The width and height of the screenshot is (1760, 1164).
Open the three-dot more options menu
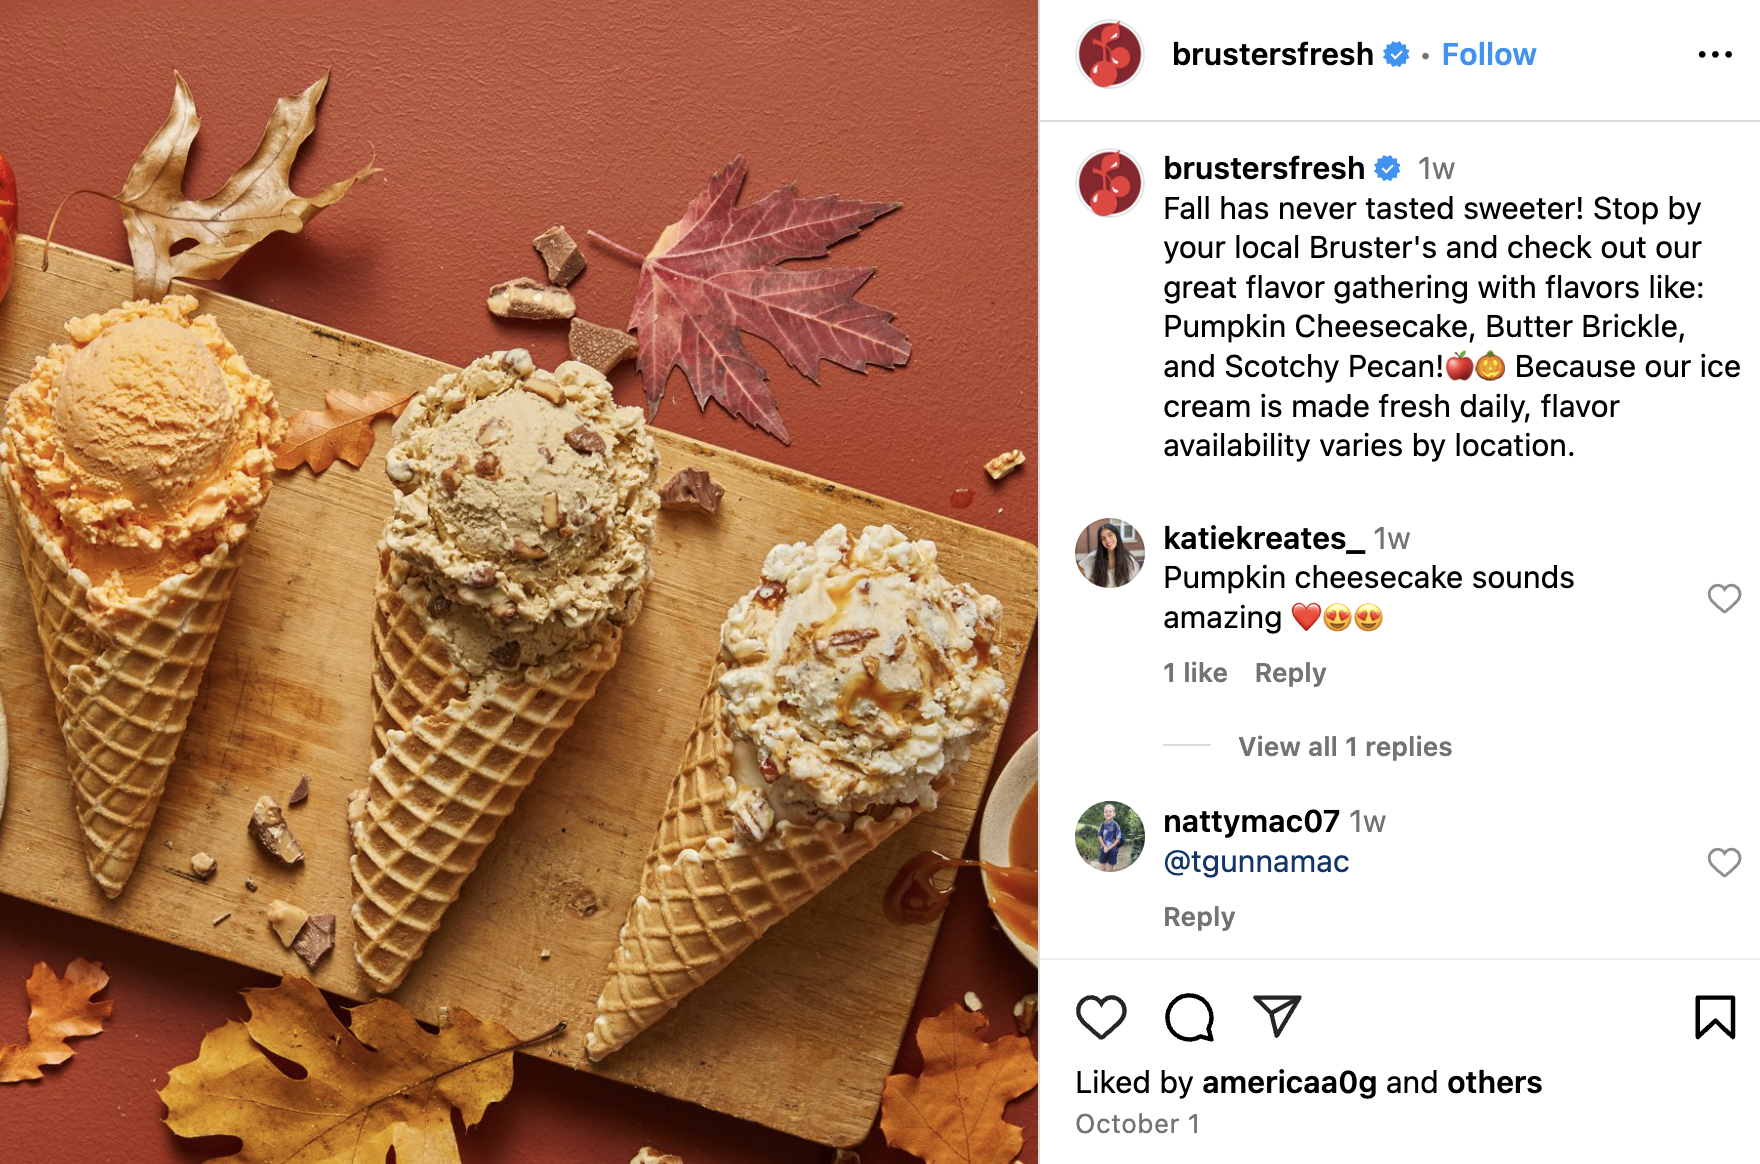click(x=1715, y=54)
